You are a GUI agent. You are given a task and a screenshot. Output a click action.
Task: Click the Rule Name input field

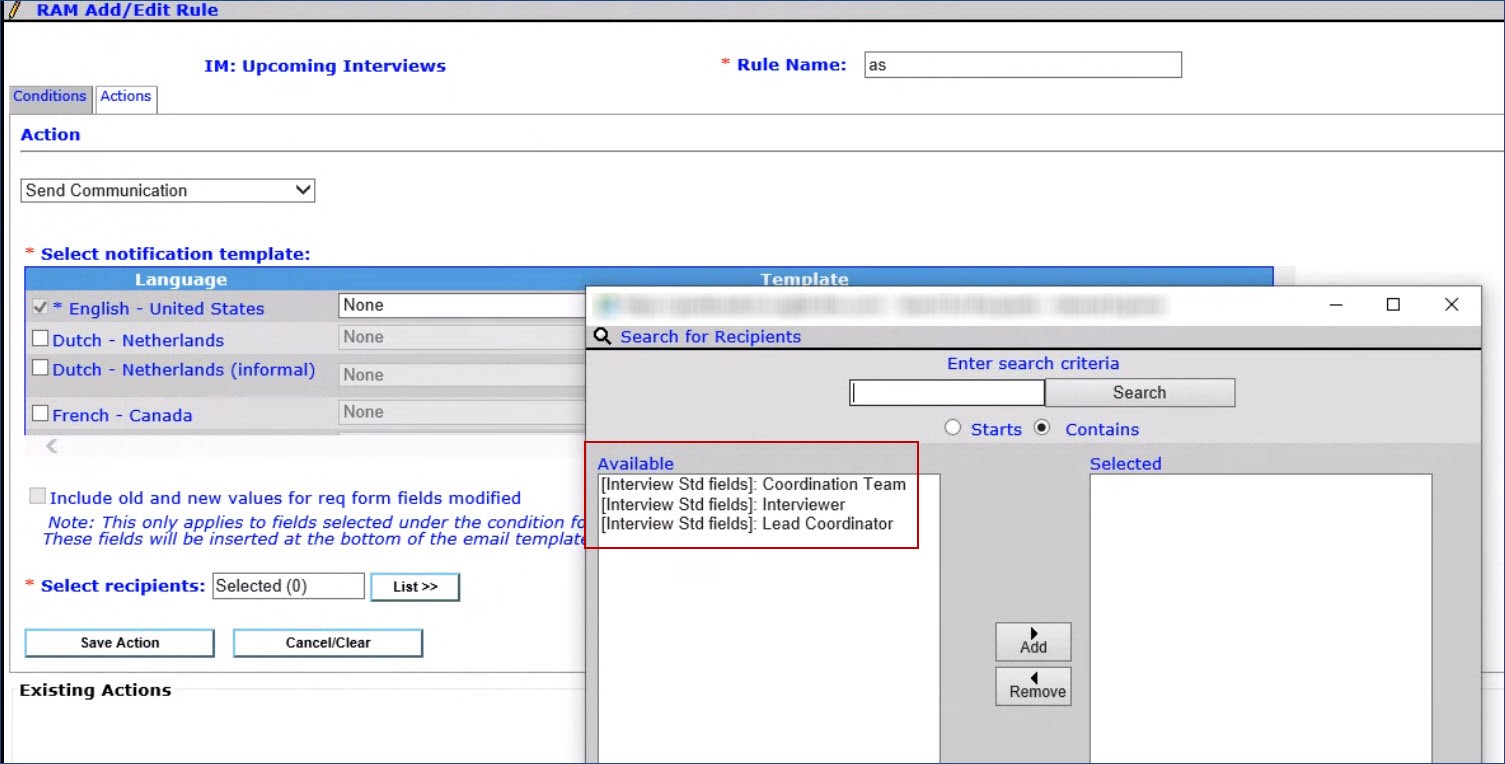(1023, 65)
